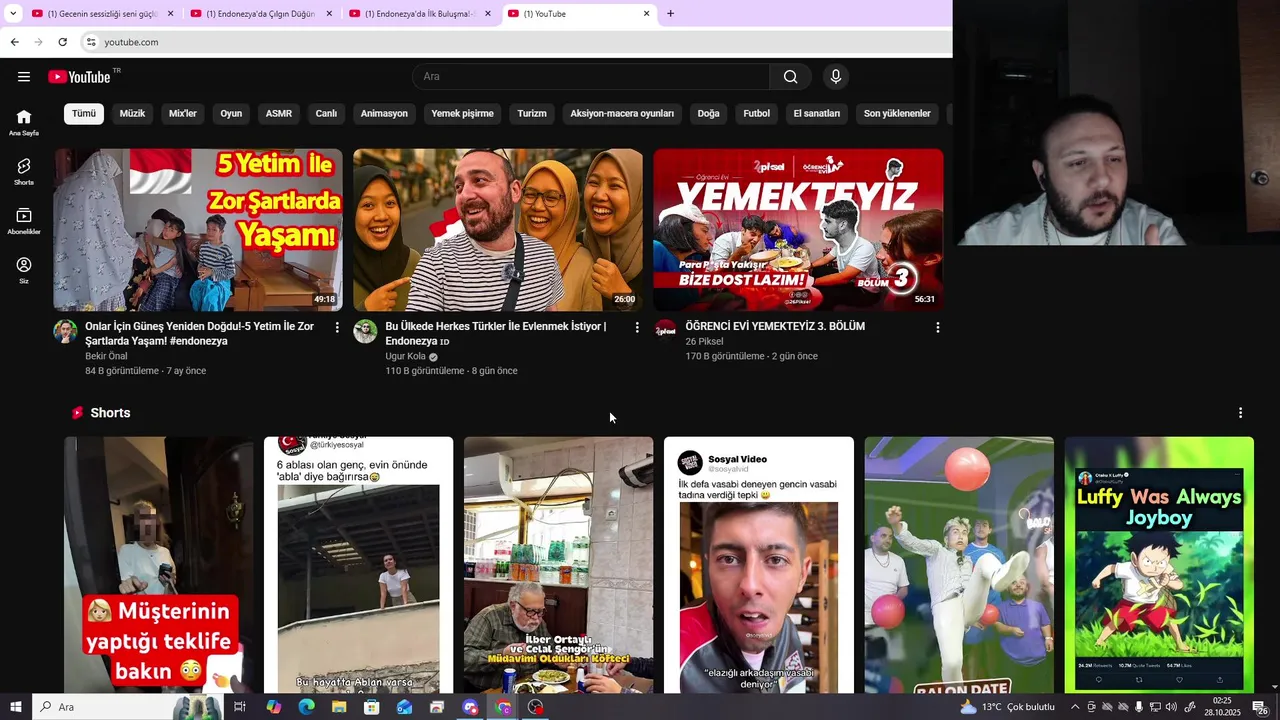Play İlber Ortaylı ve Celal Şengör short
Viewport: 1280px width, 720px height.
click(558, 565)
